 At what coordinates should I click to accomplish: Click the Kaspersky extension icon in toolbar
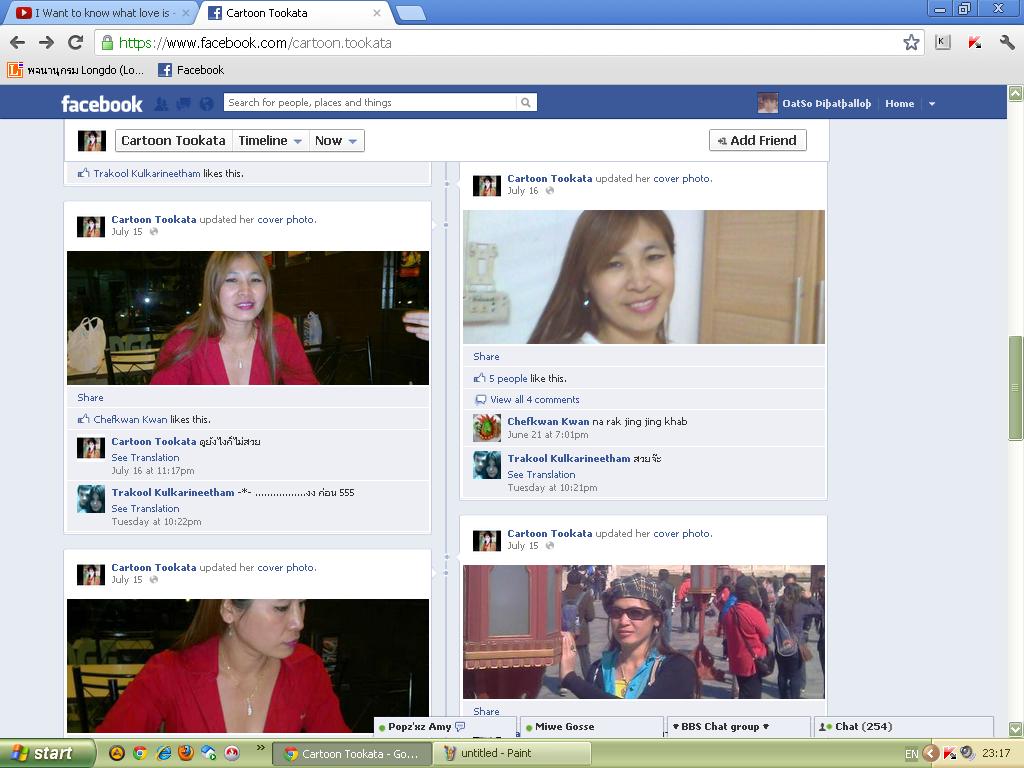974,42
